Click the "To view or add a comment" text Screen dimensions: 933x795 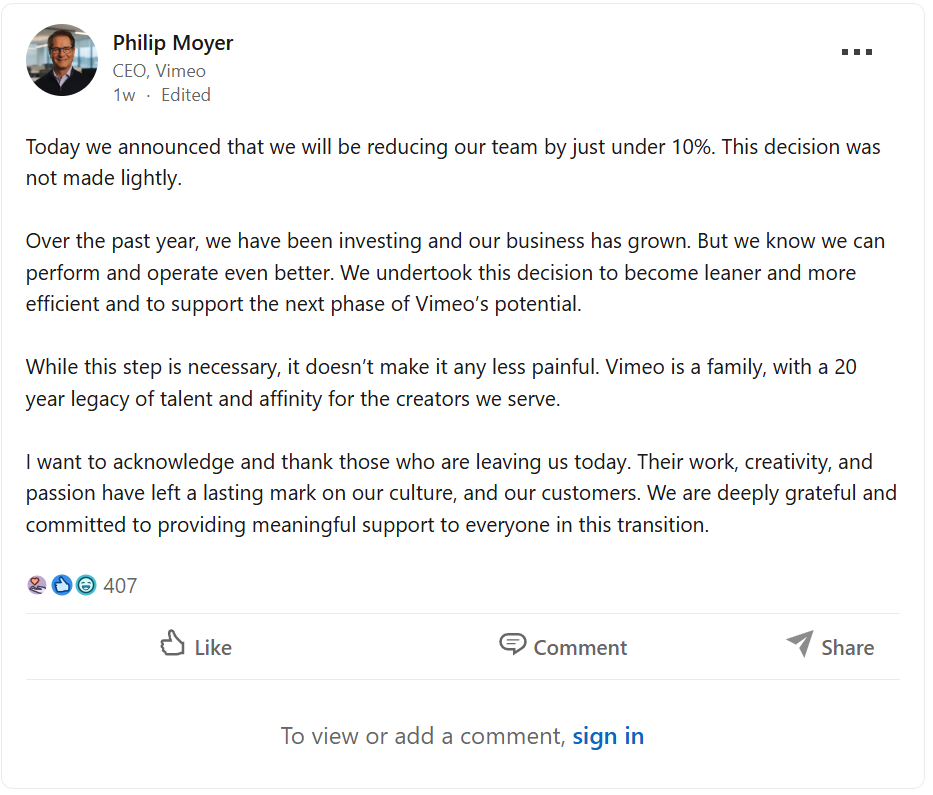click(422, 737)
